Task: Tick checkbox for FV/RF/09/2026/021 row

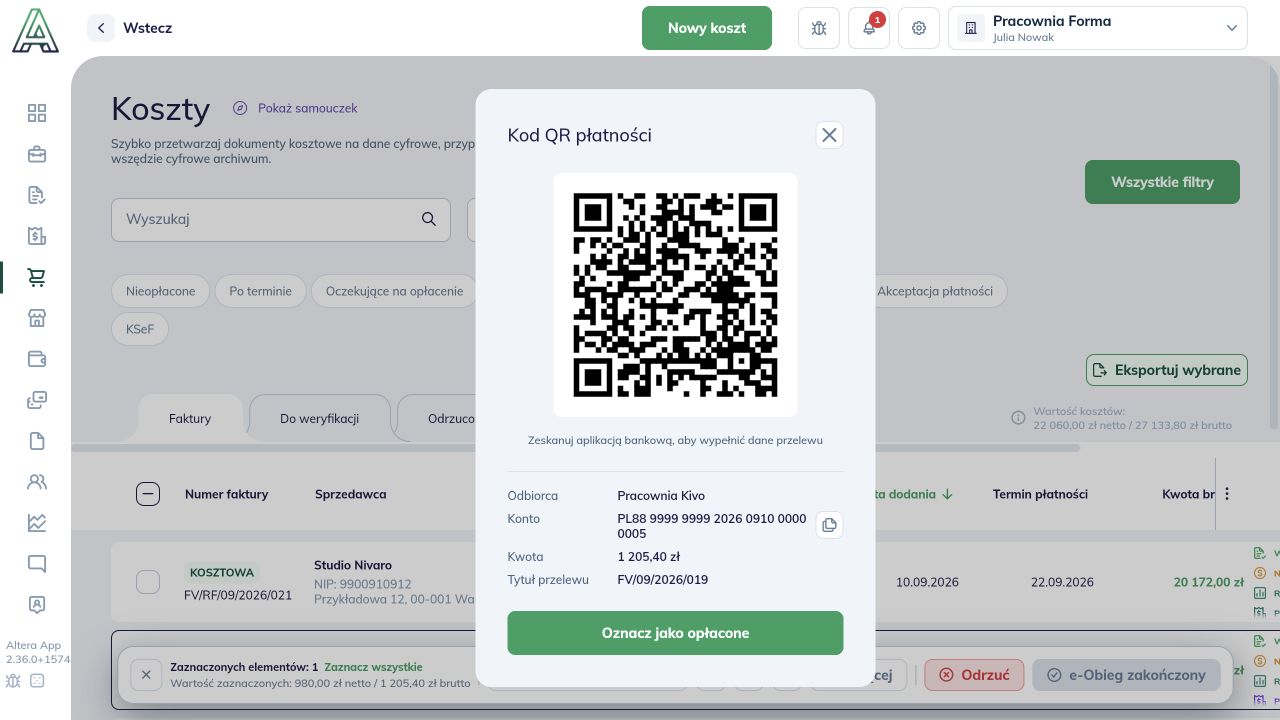Action: click(148, 582)
